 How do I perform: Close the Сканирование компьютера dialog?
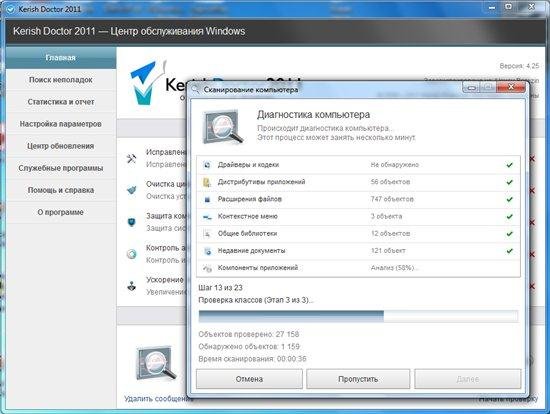[x=511, y=87]
